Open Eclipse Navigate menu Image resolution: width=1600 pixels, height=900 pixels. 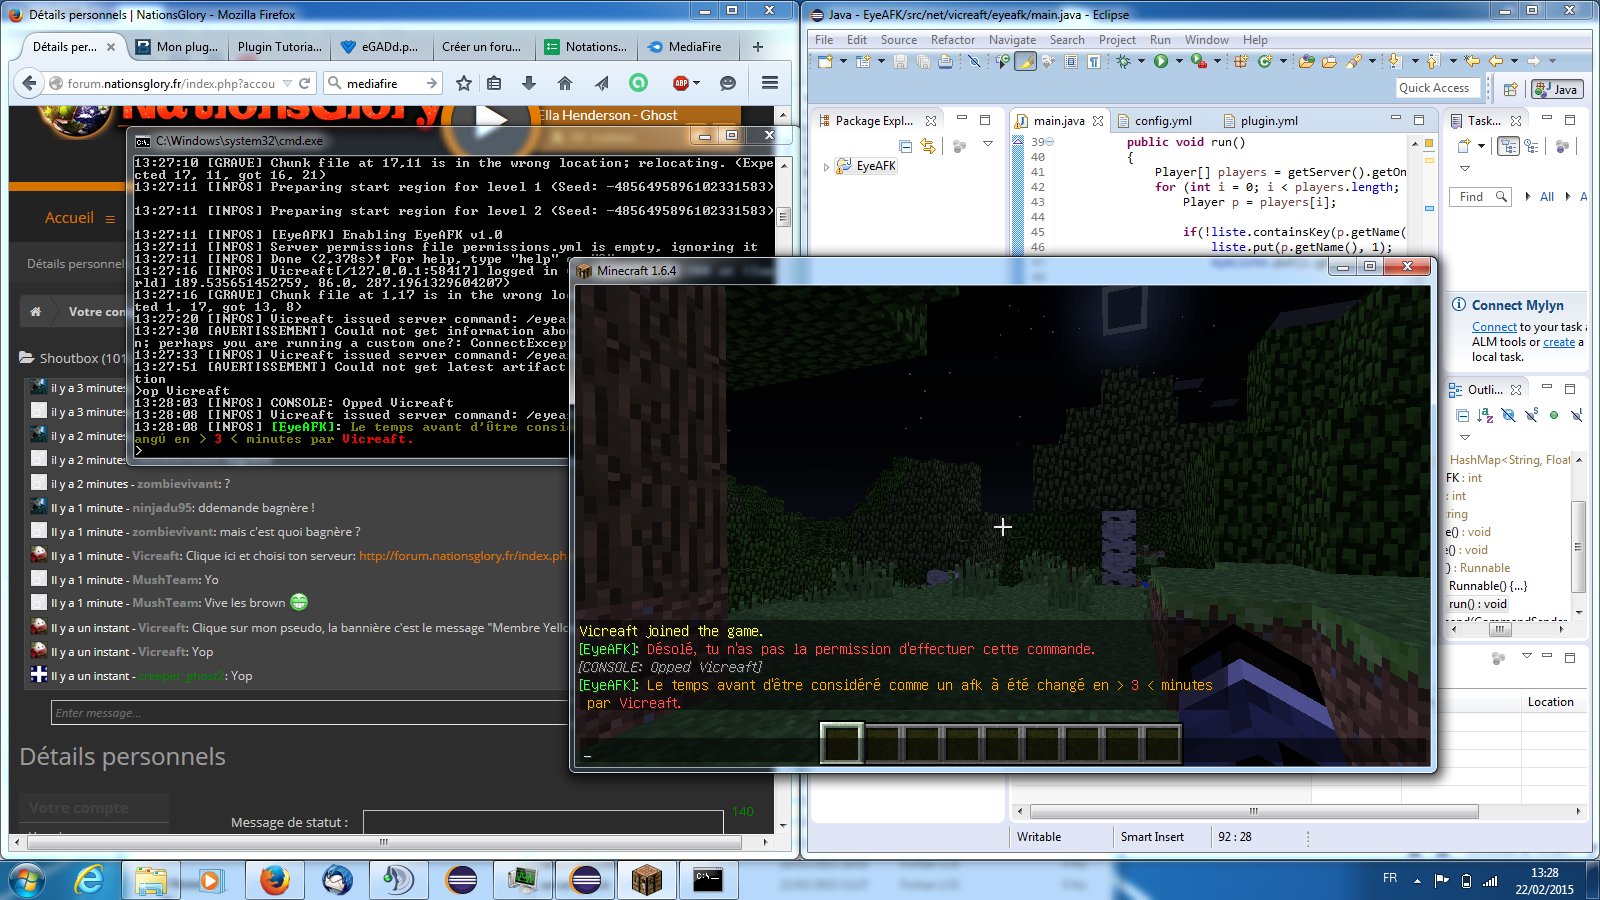1012,40
